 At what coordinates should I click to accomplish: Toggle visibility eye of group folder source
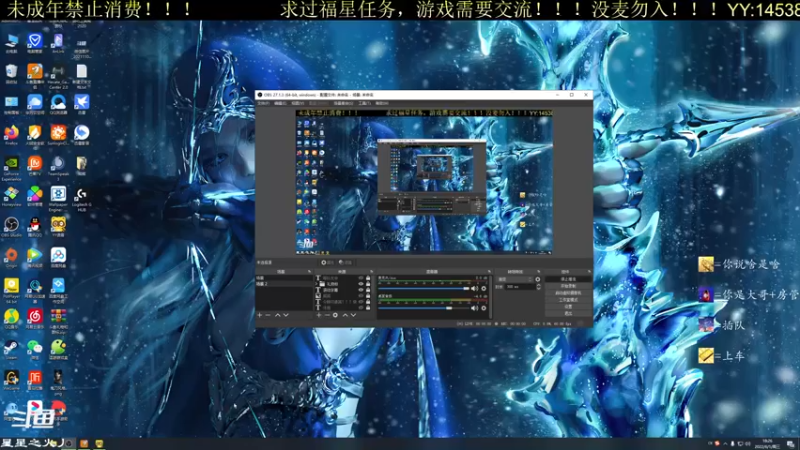coord(361,284)
